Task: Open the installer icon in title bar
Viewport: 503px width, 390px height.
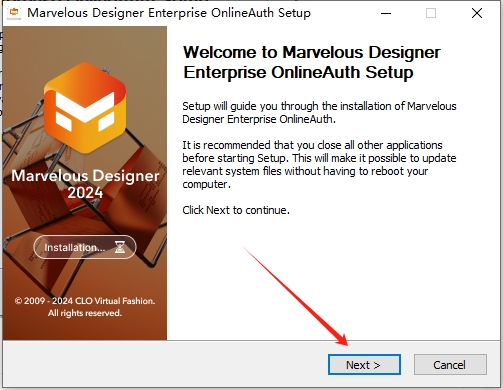Action: (x=14, y=13)
